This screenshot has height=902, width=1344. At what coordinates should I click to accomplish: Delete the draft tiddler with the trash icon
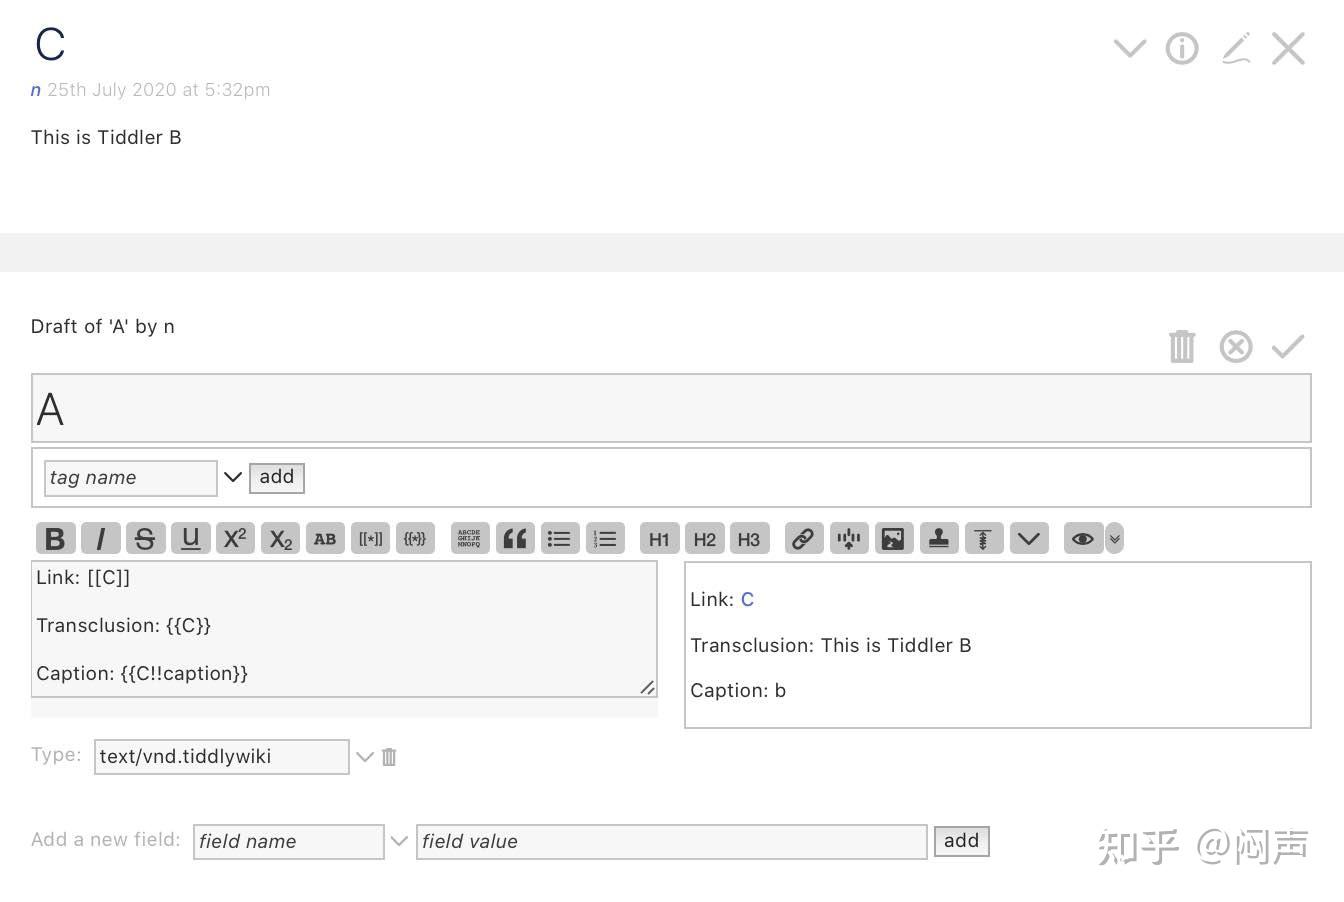[x=1182, y=347]
